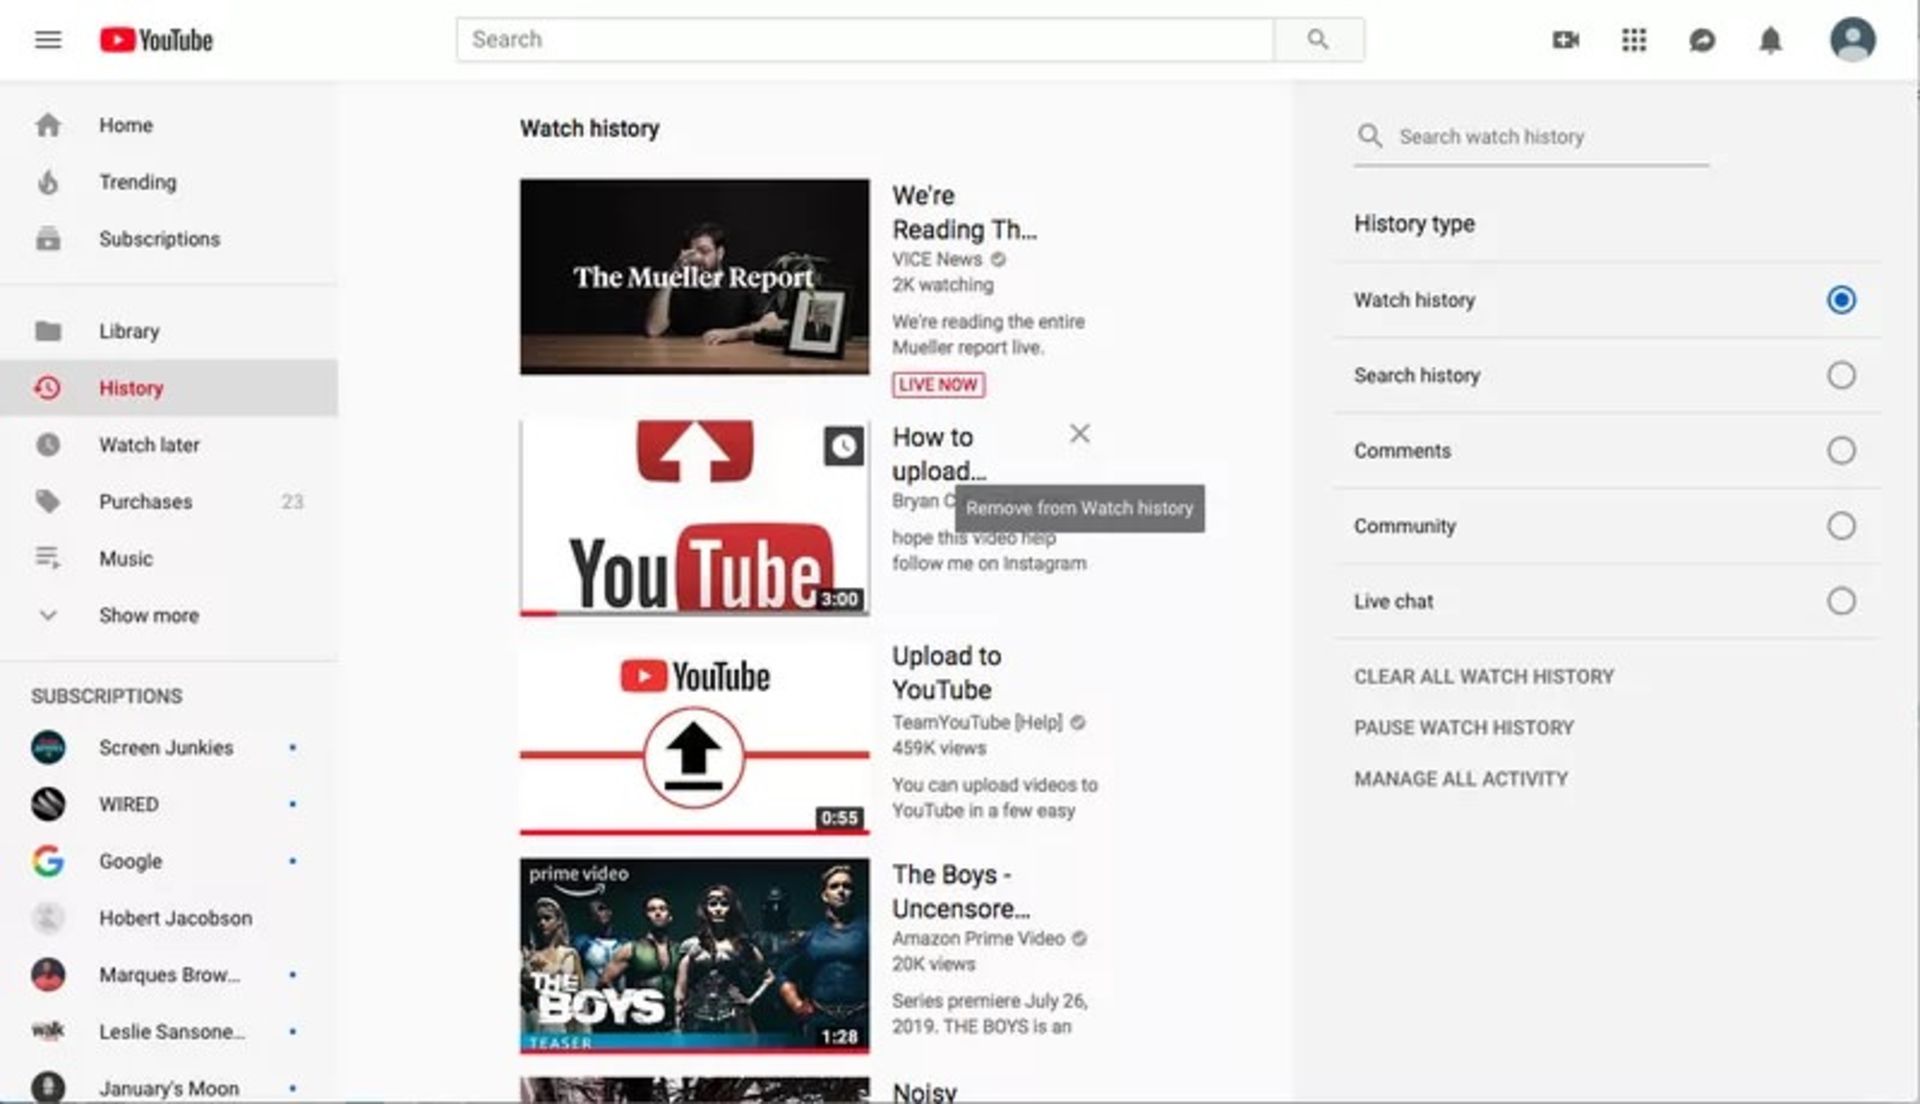This screenshot has height=1104, width=1920.
Task: Select the Comments radio button
Action: [1841, 450]
